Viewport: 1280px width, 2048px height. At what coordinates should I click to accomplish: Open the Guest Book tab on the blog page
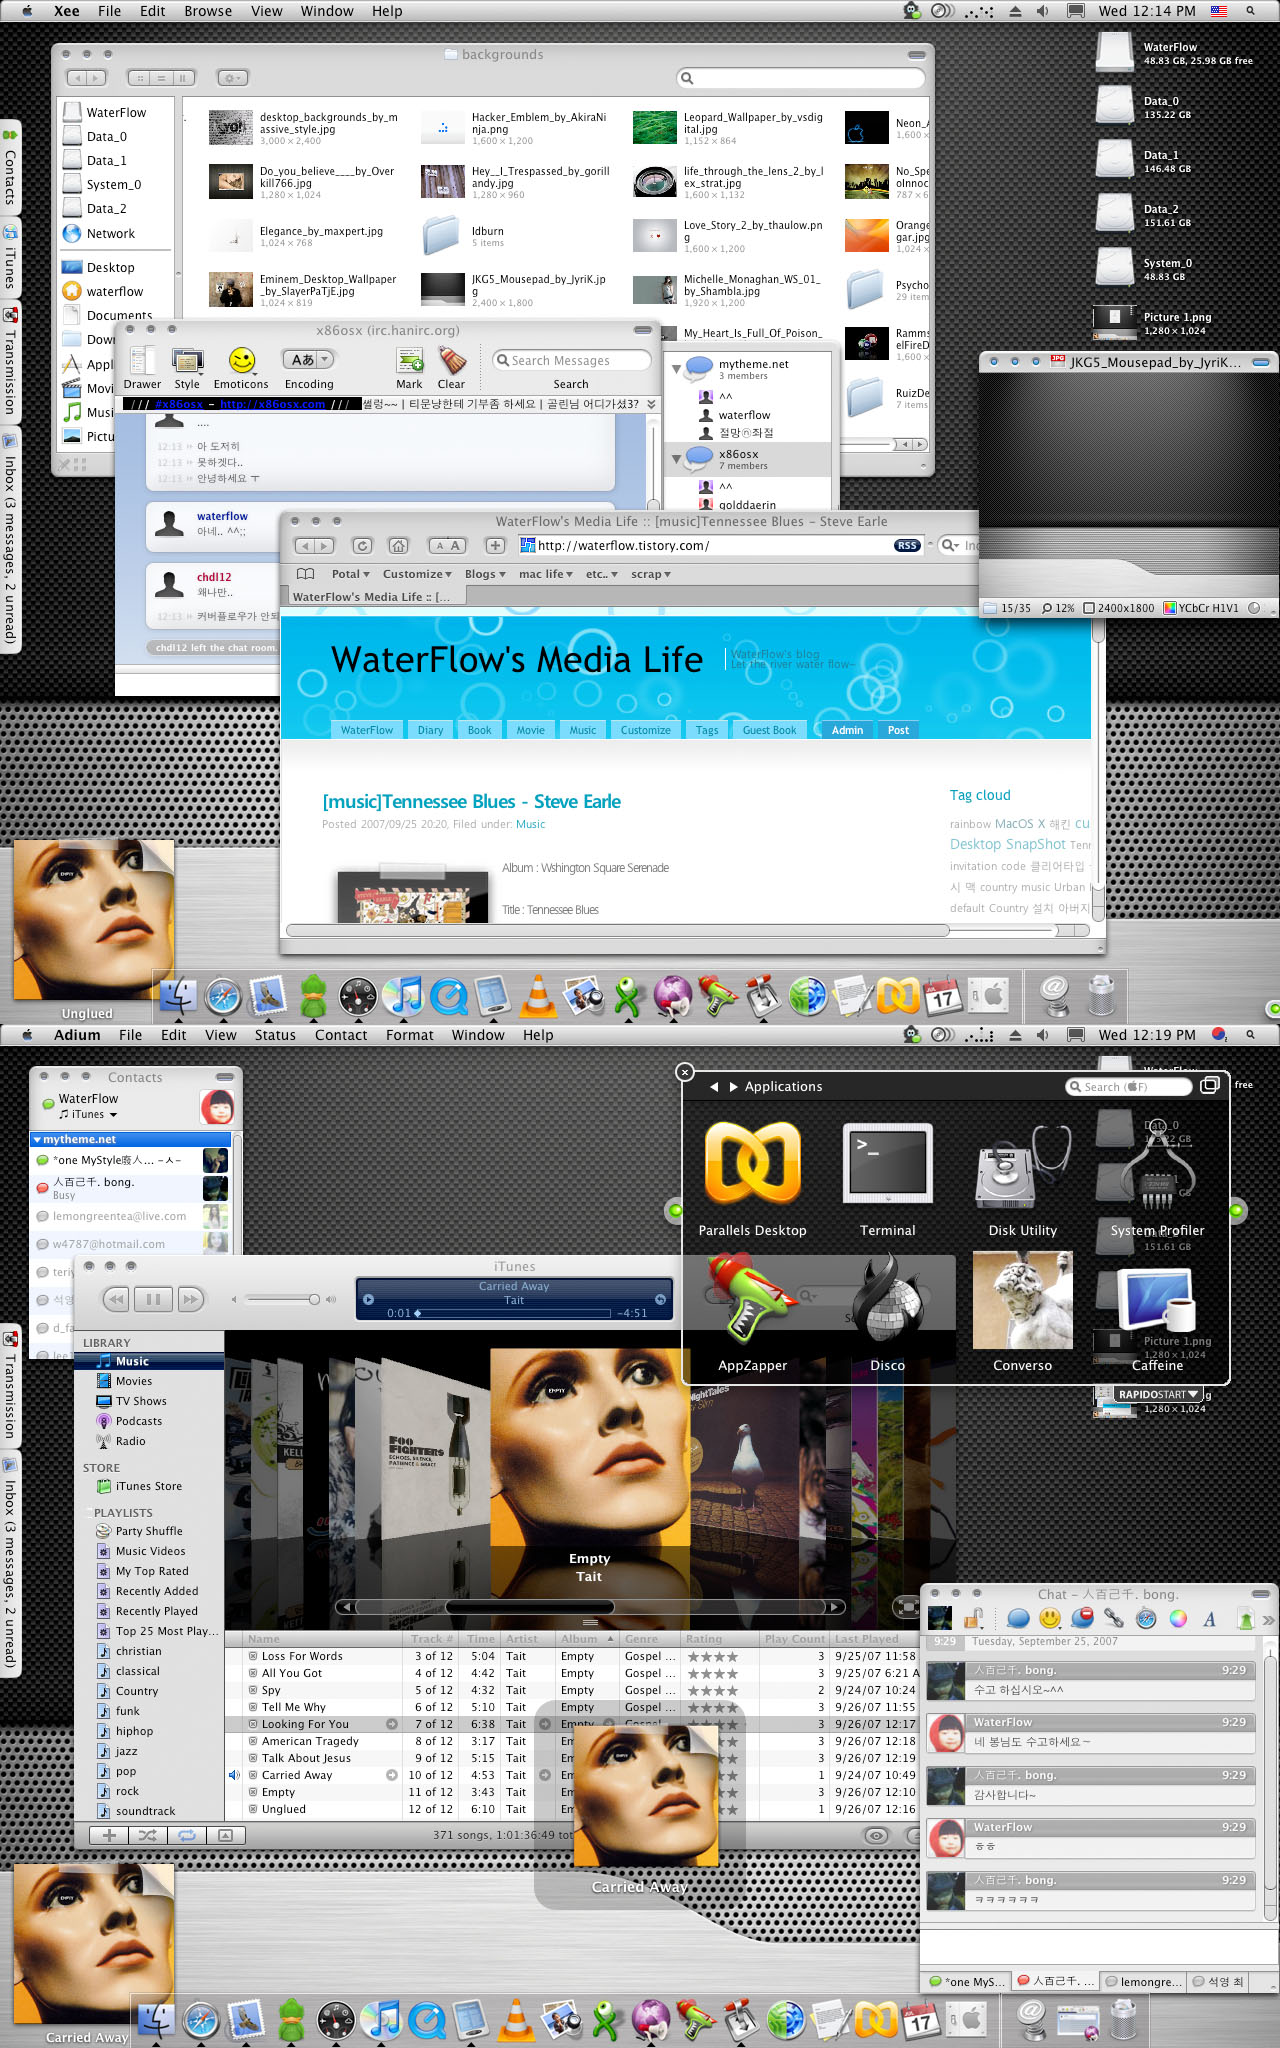click(x=770, y=730)
